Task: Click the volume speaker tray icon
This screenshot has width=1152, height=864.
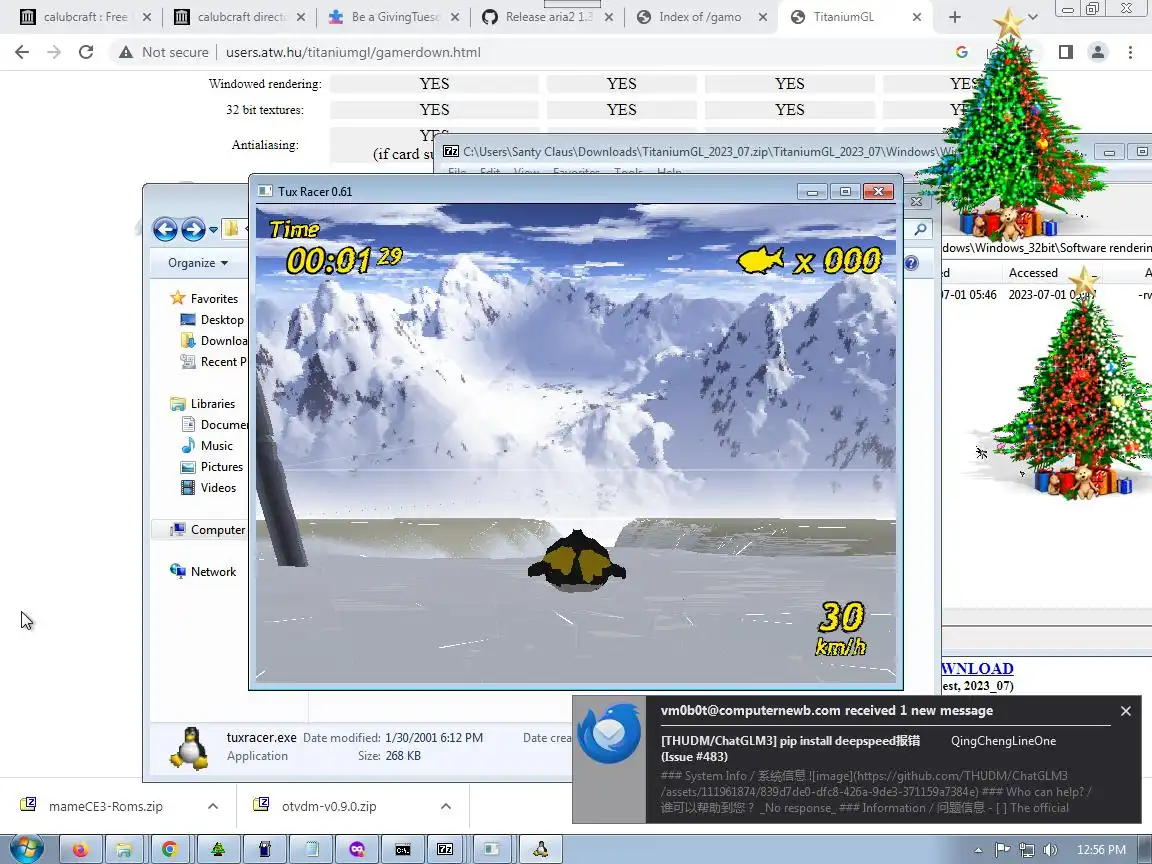Action: point(1051,850)
